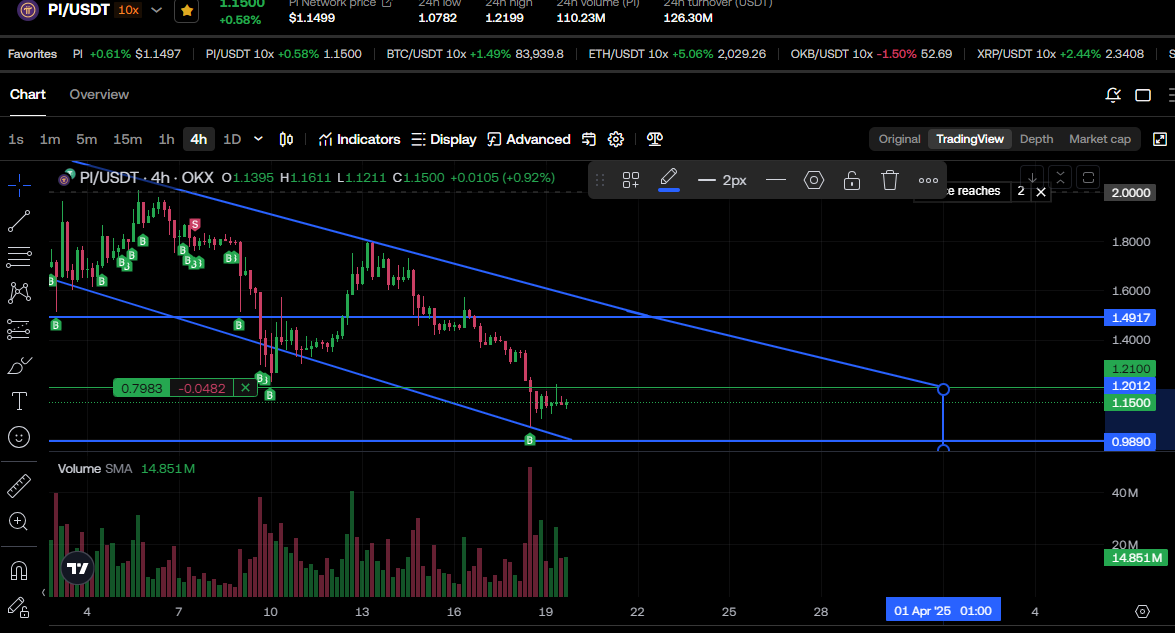Switch to TradingView chart view
This screenshot has height=633, width=1175.
point(970,139)
